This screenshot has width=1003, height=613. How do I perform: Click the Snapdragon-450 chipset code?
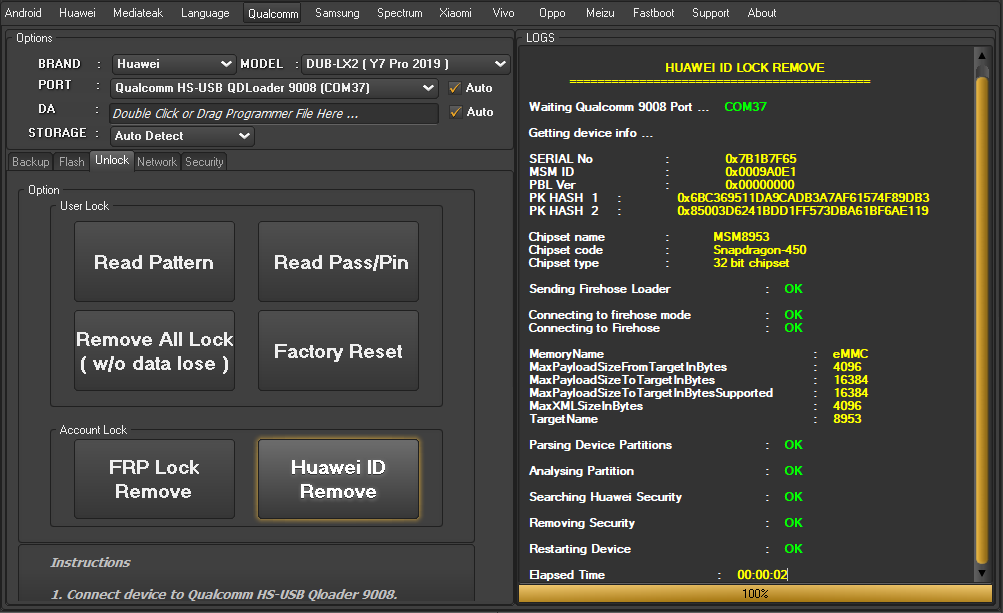[x=760, y=250]
